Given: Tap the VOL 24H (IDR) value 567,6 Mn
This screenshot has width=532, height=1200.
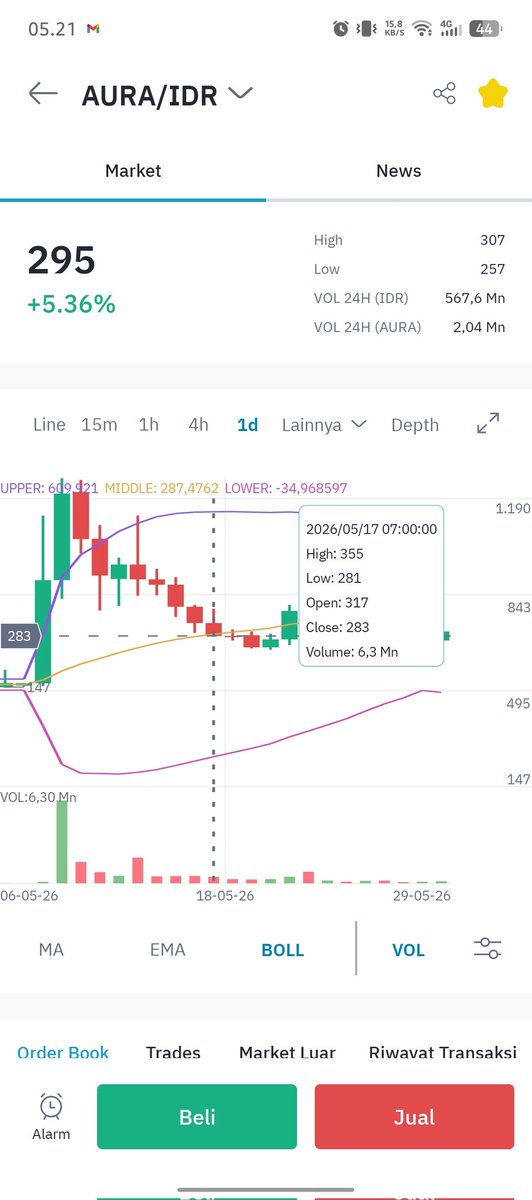Looking at the screenshot, I should coord(475,298).
